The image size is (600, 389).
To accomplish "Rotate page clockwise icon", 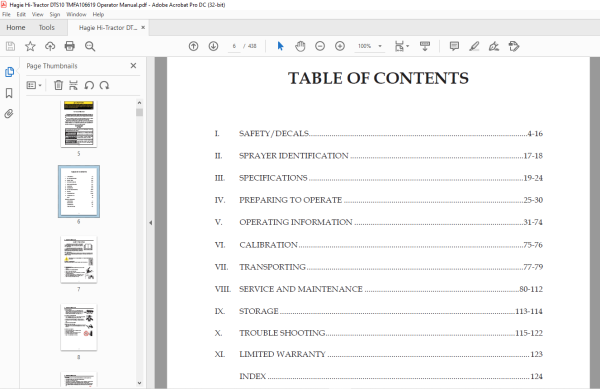I will pyautogui.click(x=104, y=85).
